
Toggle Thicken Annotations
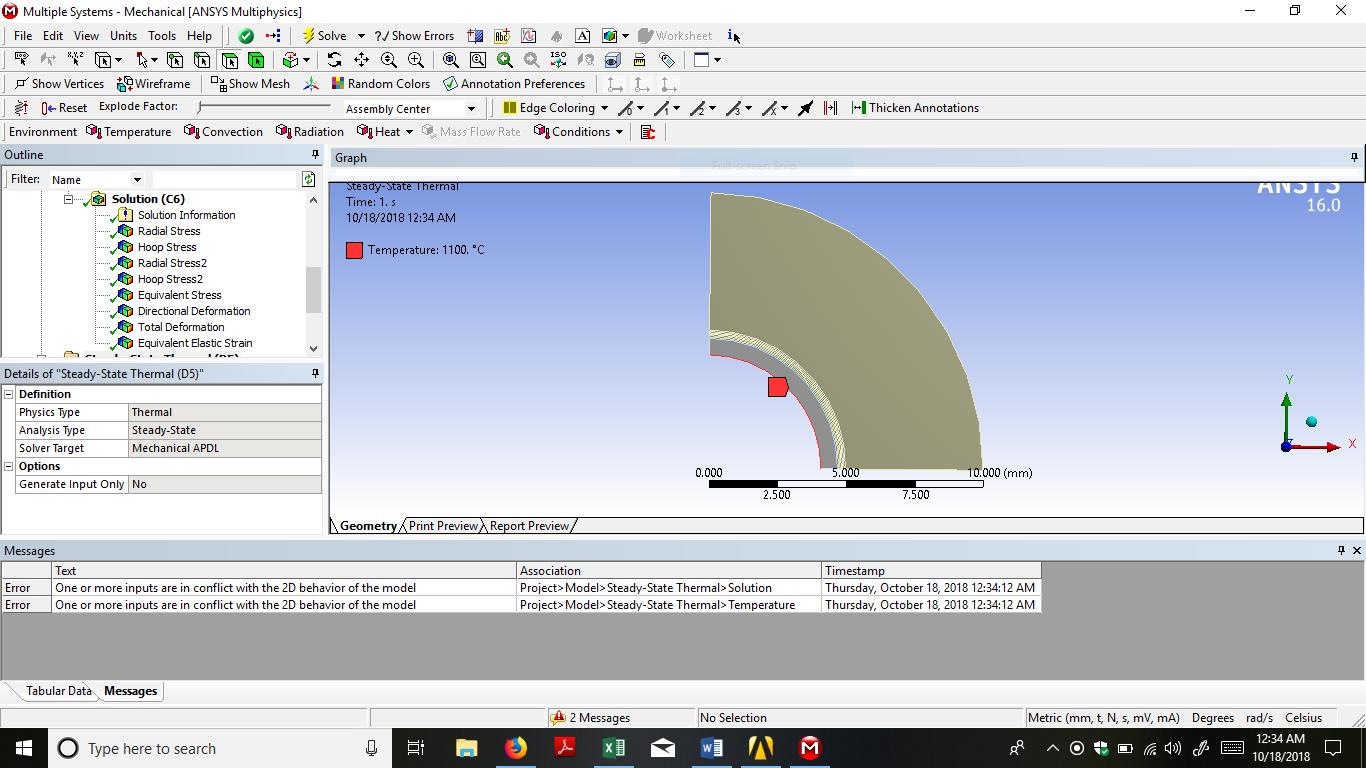(915, 108)
